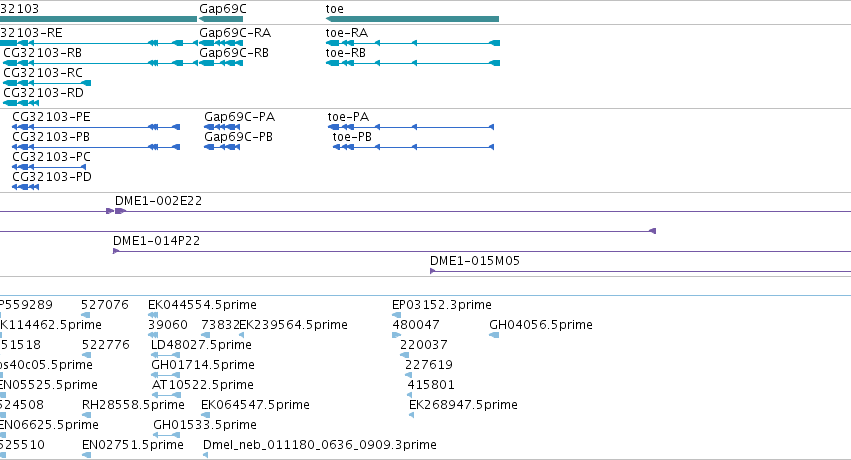851x460 pixels.
Task: Click the EK044554.5prime EST label
Action: pos(202,305)
